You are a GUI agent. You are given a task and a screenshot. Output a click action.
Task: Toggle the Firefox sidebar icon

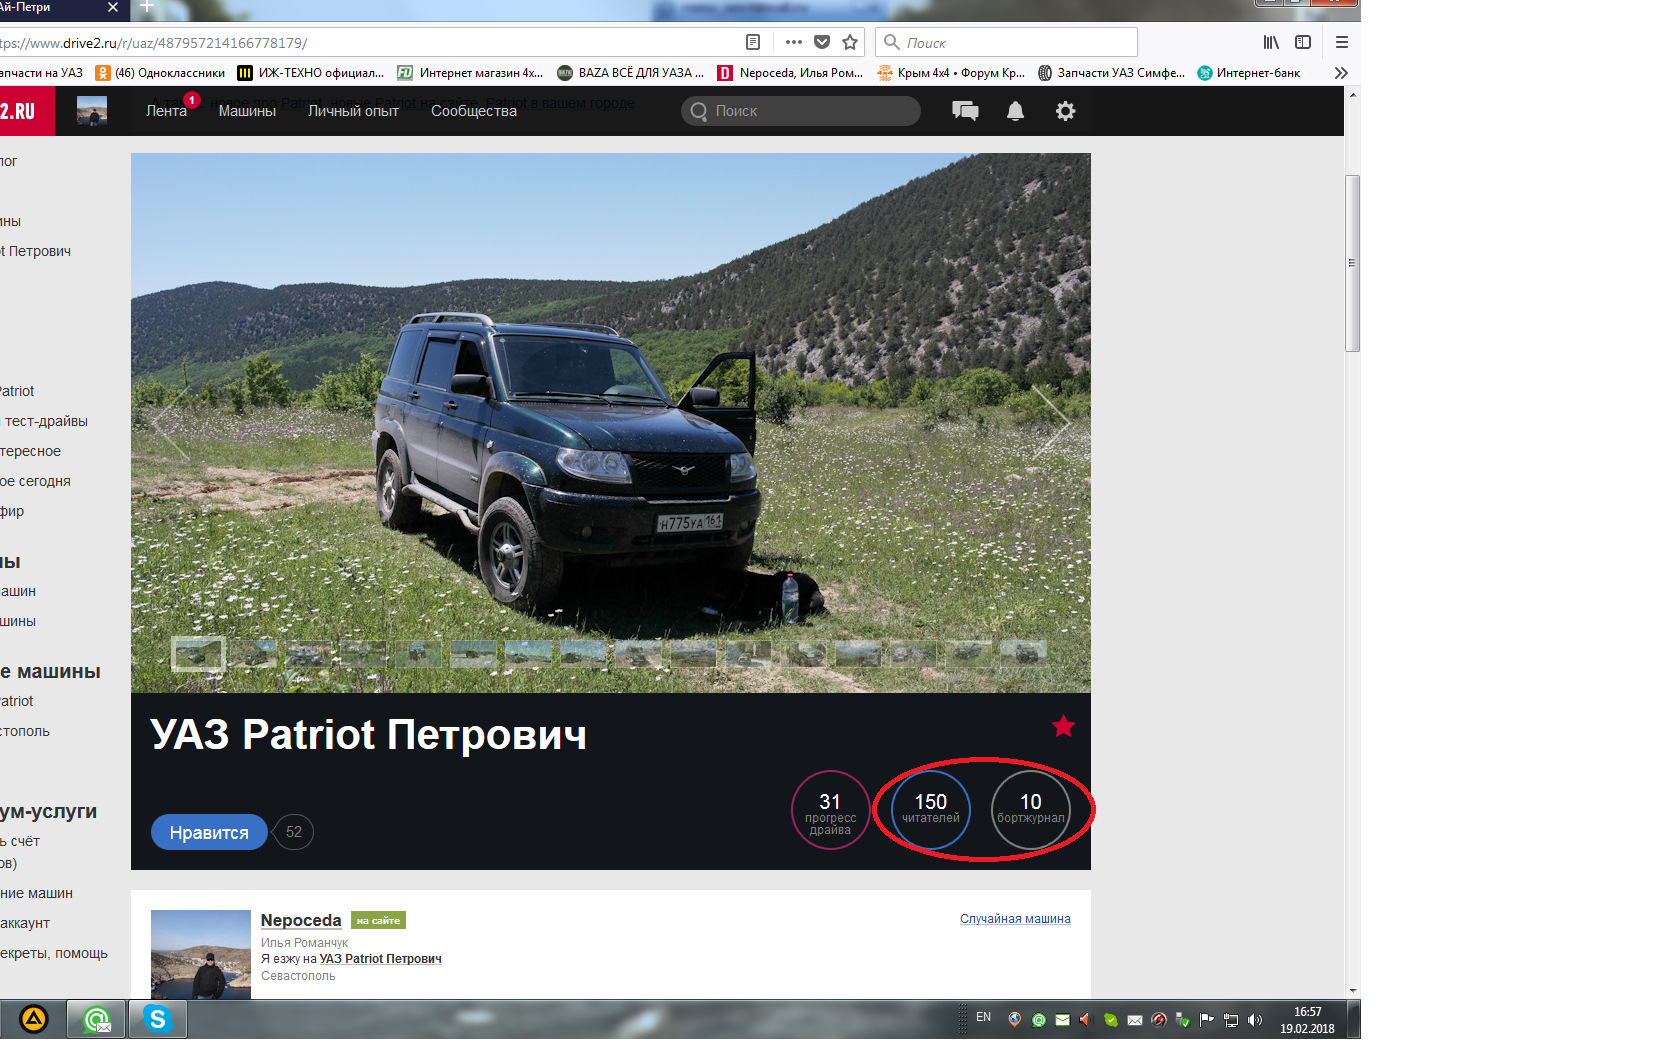(1303, 42)
